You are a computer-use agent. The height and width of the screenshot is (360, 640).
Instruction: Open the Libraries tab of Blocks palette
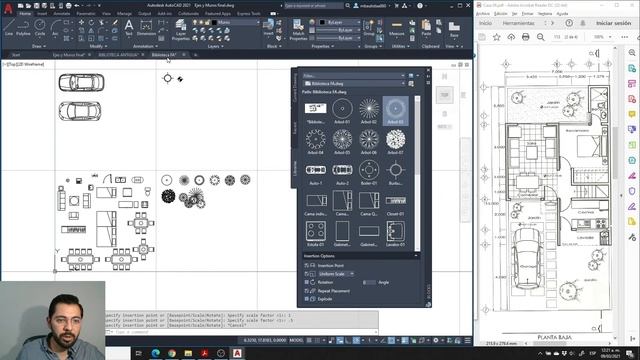click(x=295, y=168)
